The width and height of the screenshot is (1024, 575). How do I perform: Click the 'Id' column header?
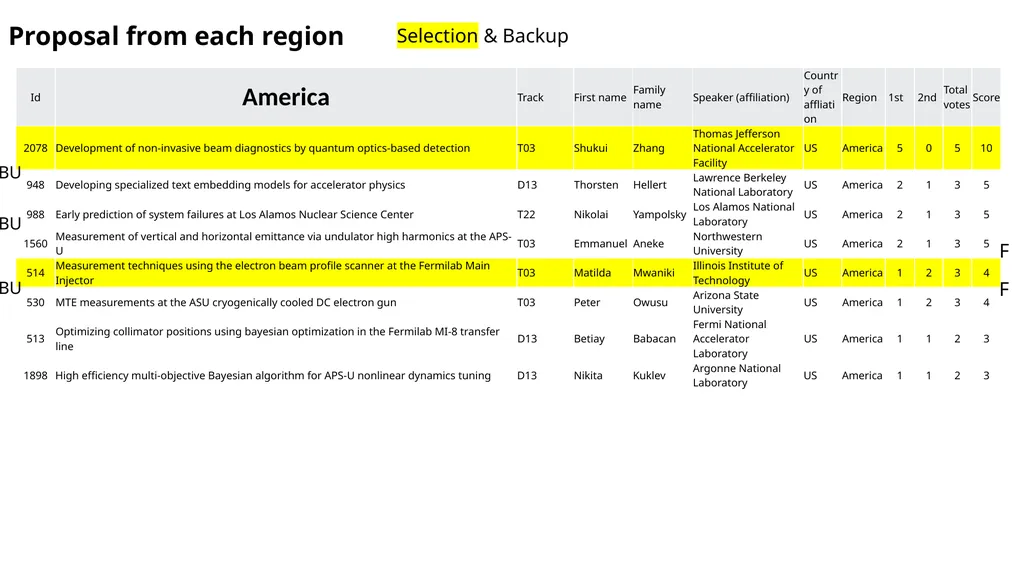(x=35, y=97)
